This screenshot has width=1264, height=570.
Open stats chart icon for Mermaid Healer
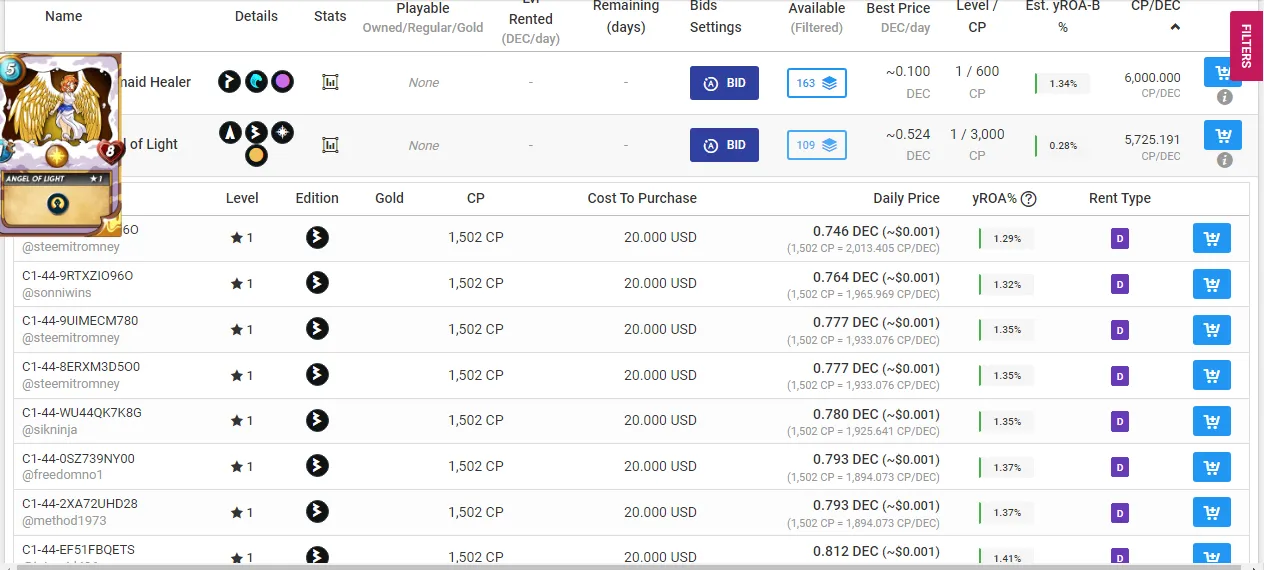point(330,82)
